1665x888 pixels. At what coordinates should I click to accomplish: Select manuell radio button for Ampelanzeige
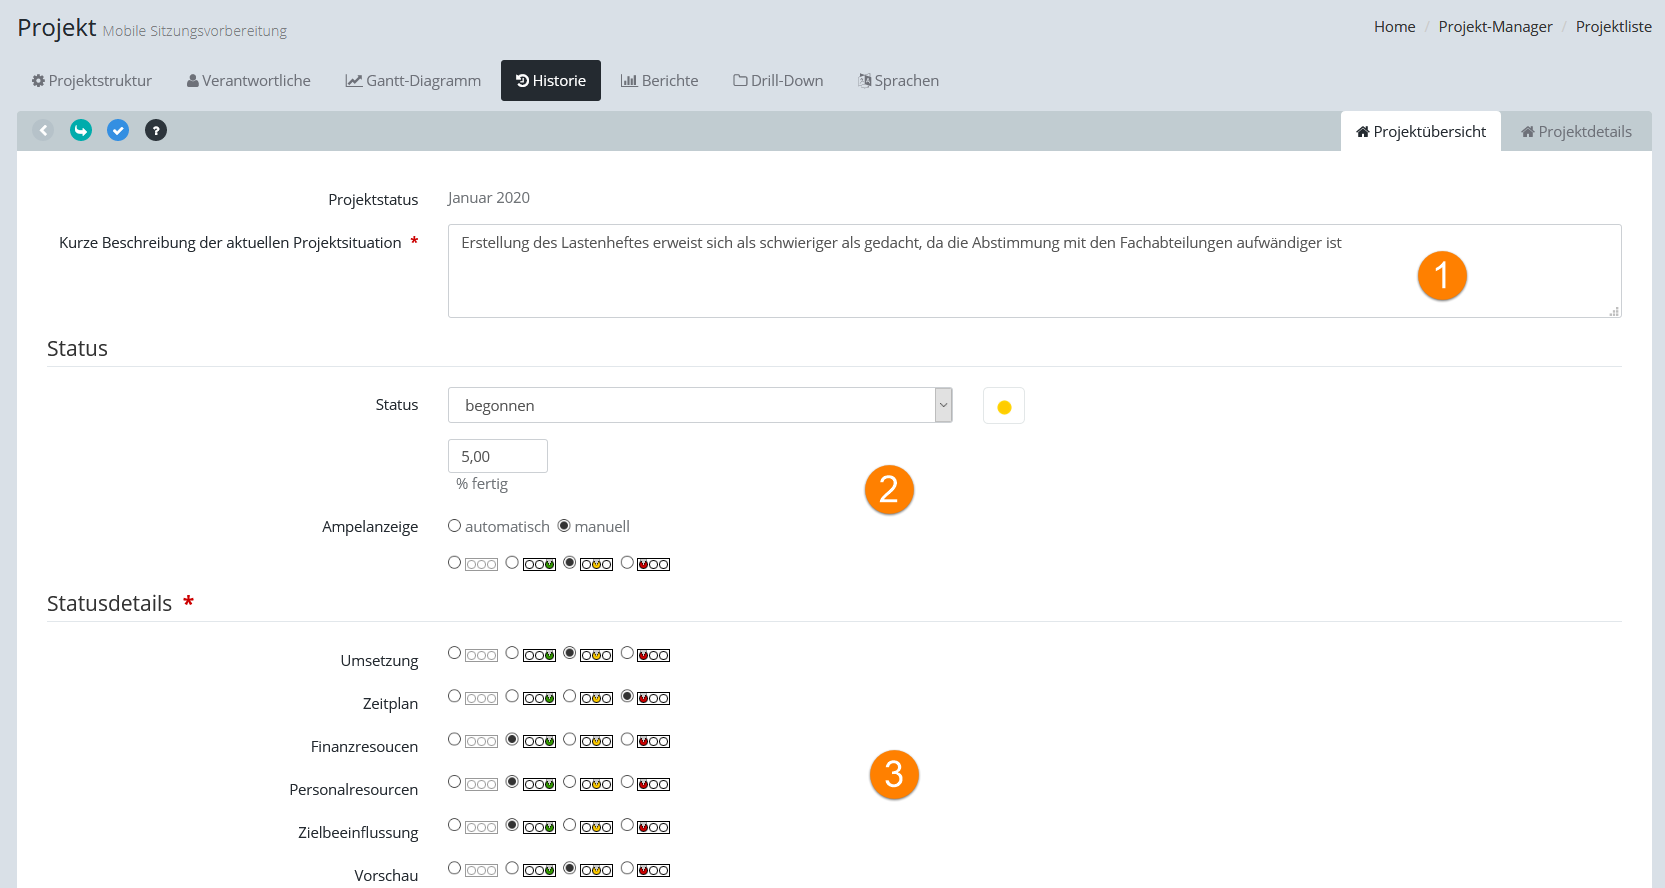[x=564, y=526]
